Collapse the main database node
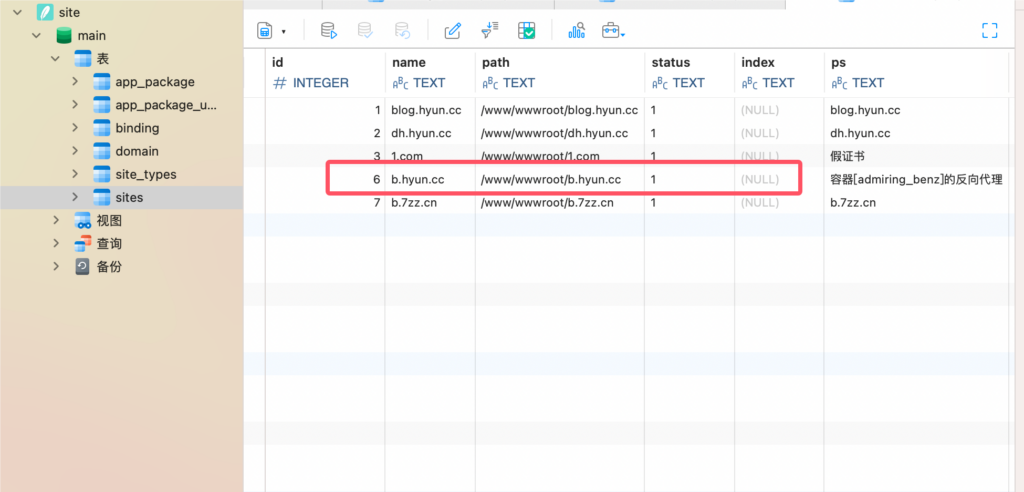 pyautogui.click(x=36, y=36)
